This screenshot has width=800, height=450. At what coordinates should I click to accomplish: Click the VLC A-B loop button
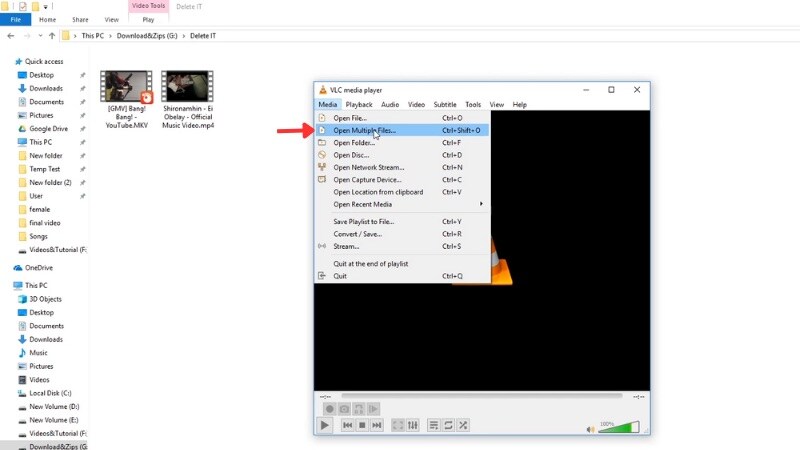359,409
